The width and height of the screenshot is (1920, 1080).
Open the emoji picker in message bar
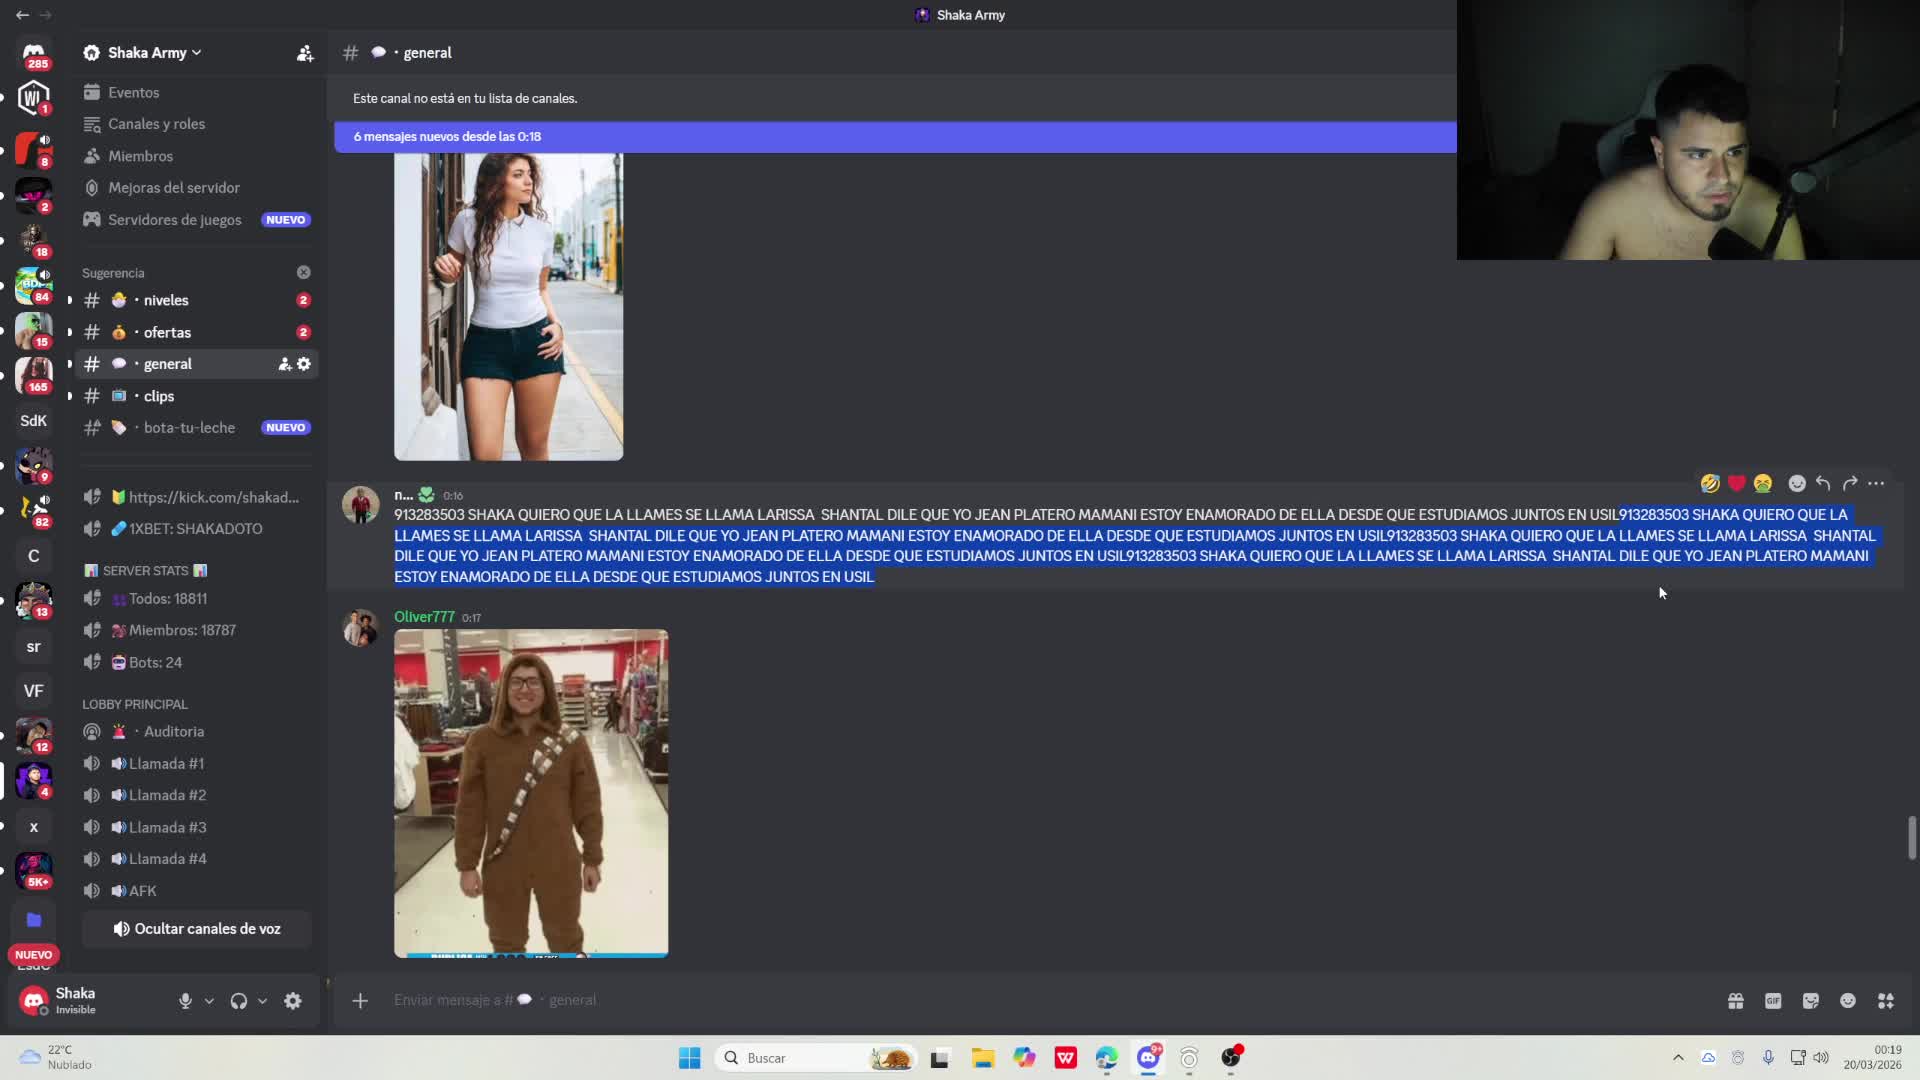tap(1848, 1001)
